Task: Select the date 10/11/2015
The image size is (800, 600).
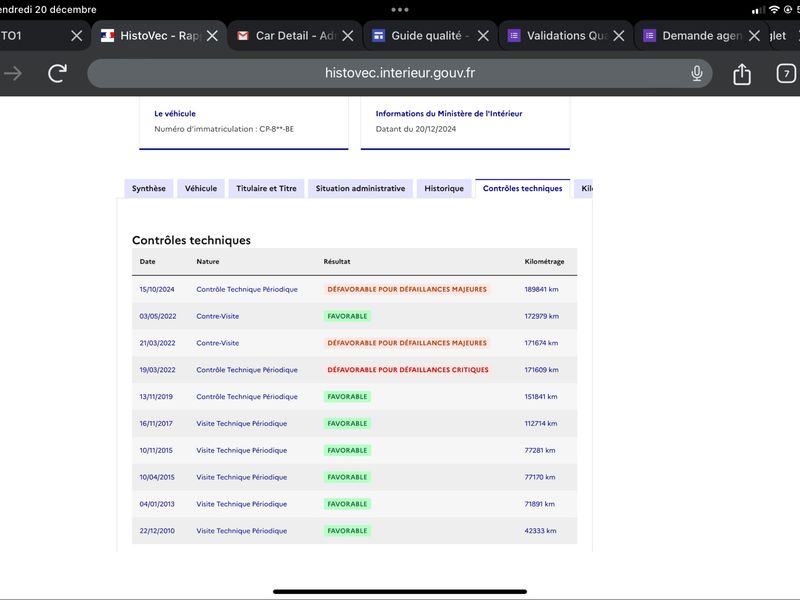Action: pyautogui.click(x=156, y=451)
